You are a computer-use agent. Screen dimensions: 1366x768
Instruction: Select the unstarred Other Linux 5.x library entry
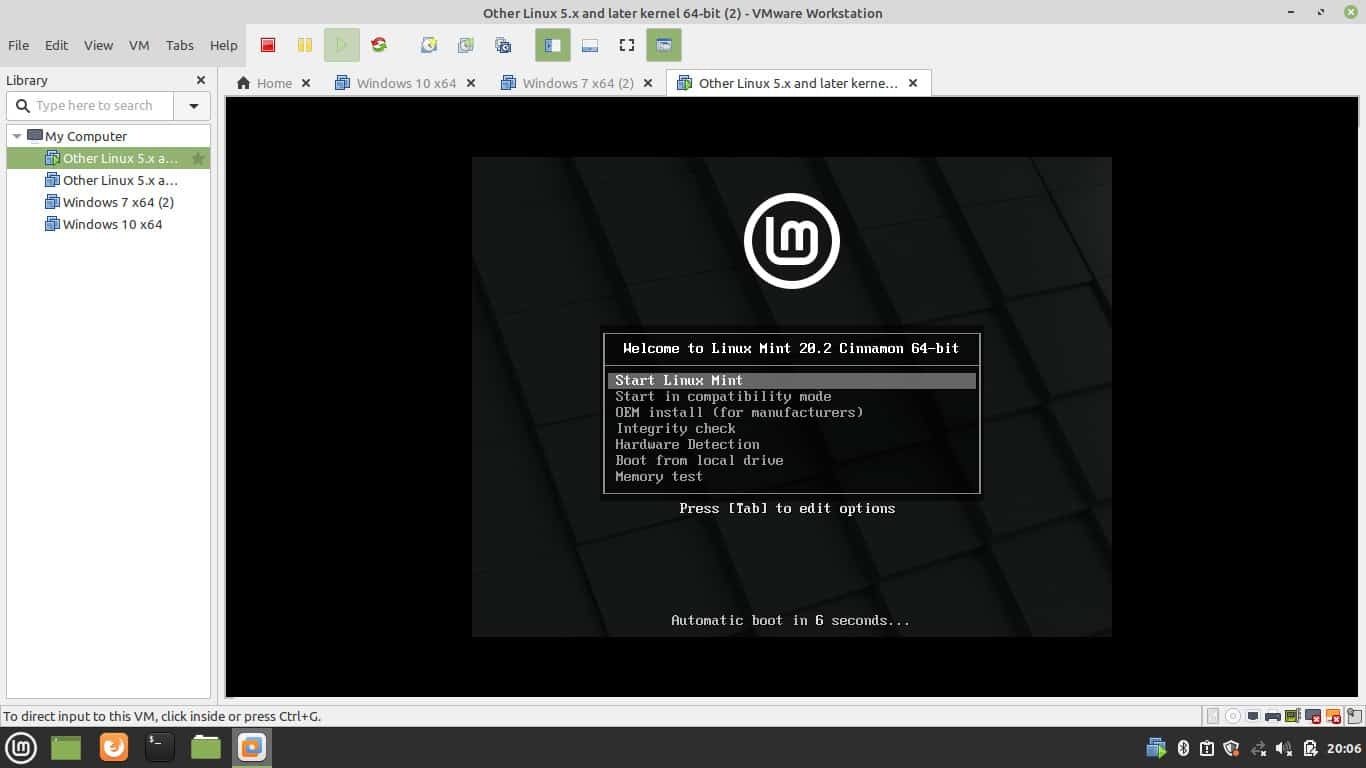[x=111, y=180]
